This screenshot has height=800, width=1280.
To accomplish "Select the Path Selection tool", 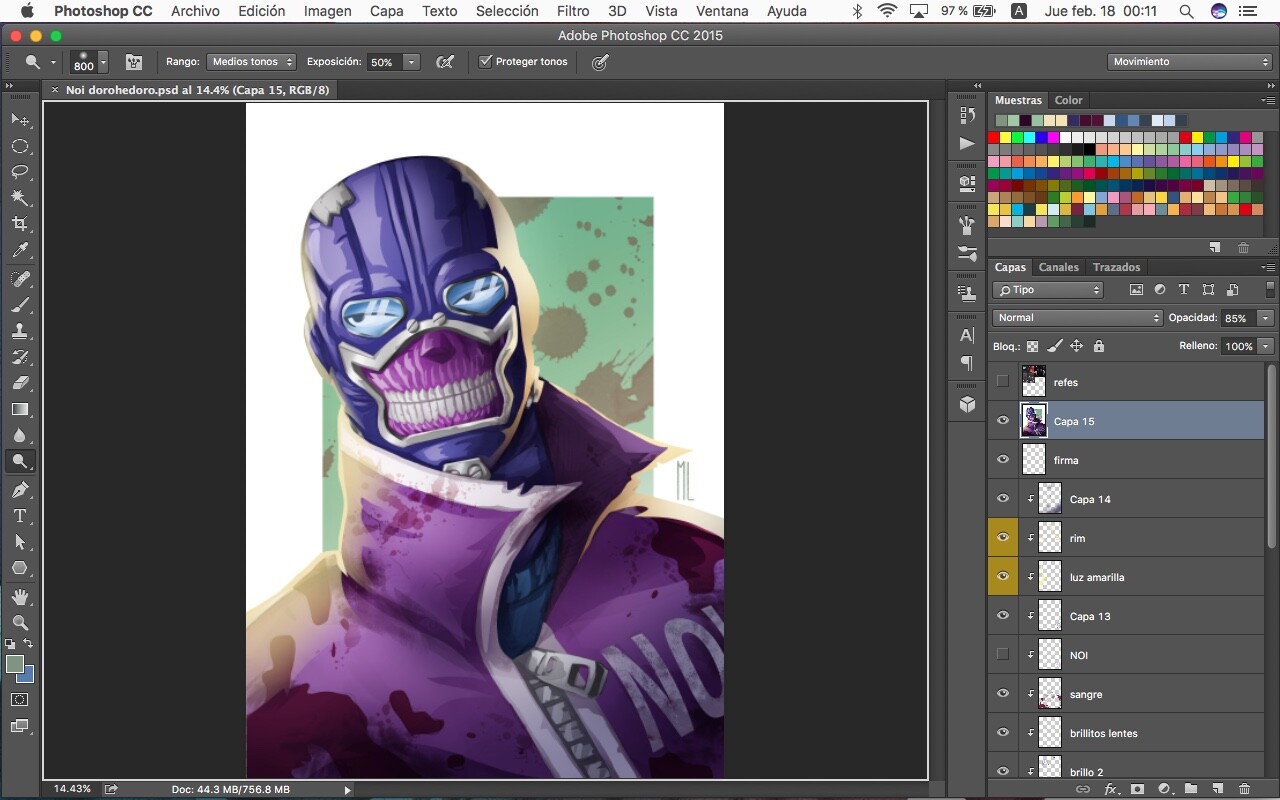I will click(20, 542).
